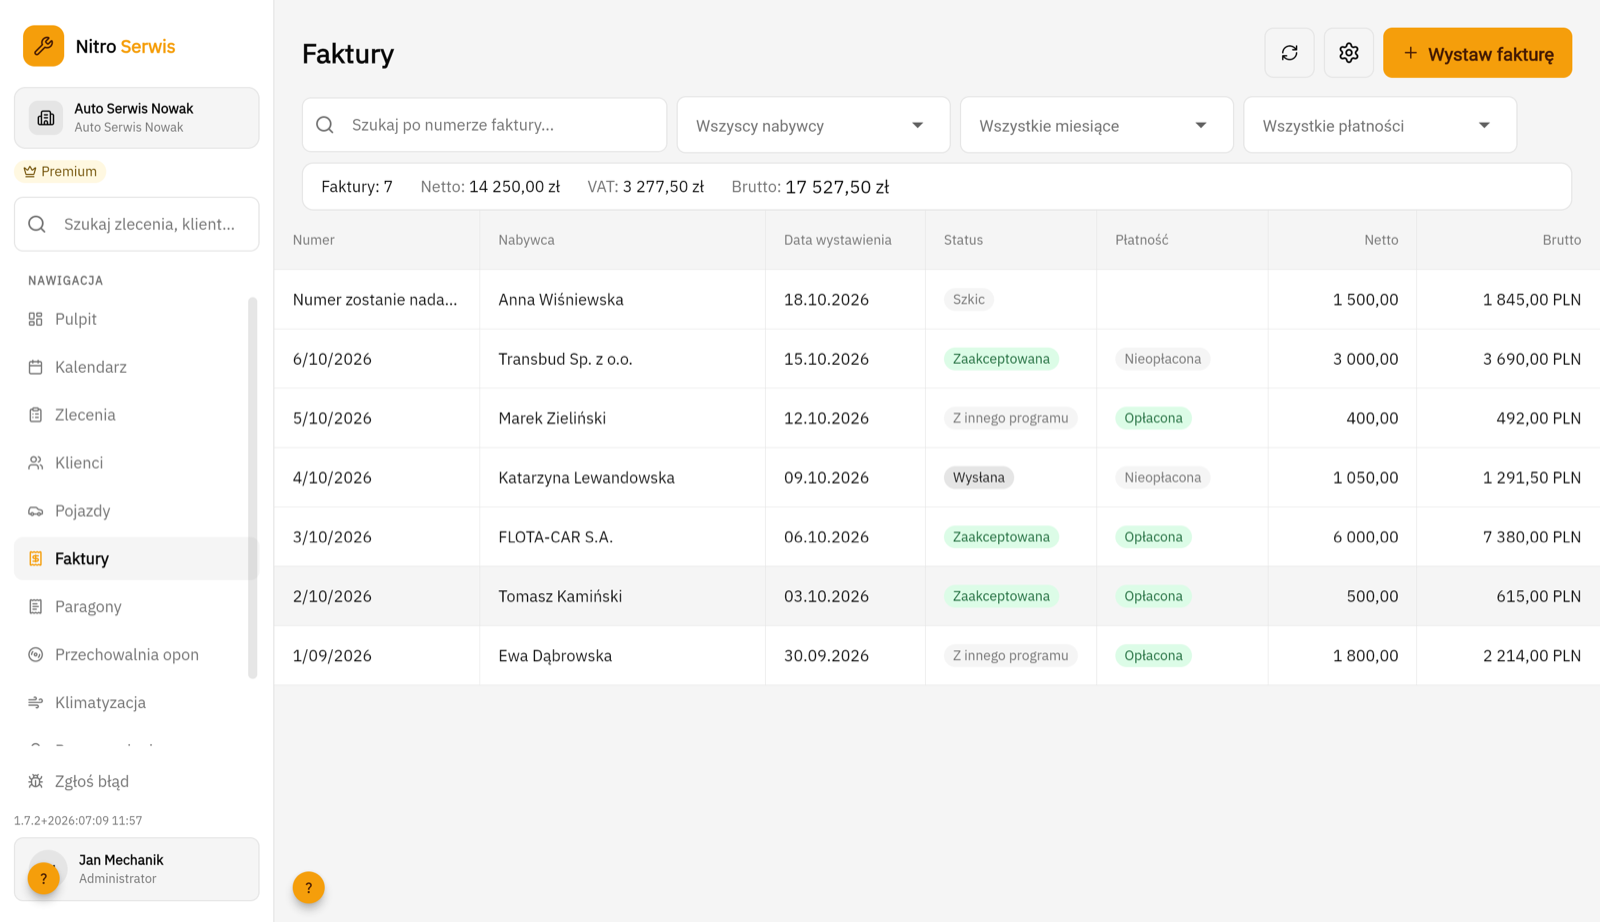Click the Pulpit dashboard icon
Viewport: 1600px width, 922px height.
point(36,319)
